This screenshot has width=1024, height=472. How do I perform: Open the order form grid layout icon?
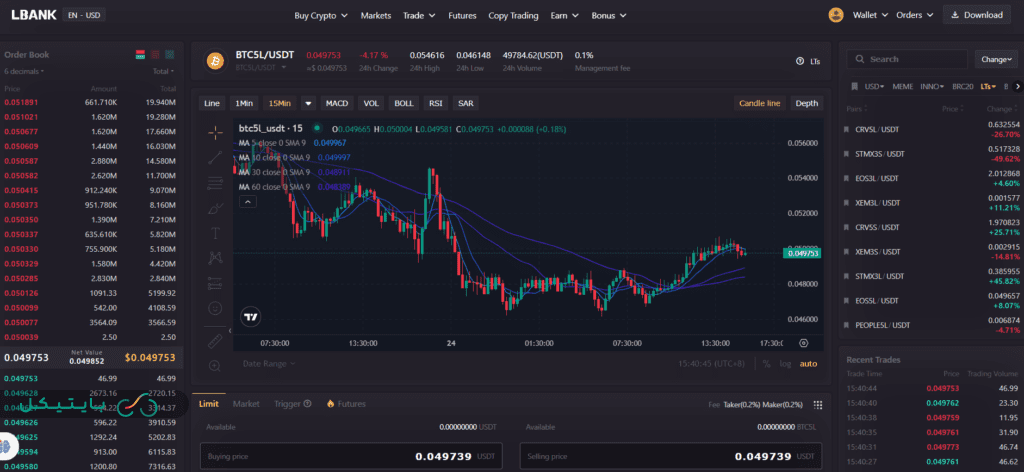click(x=816, y=404)
